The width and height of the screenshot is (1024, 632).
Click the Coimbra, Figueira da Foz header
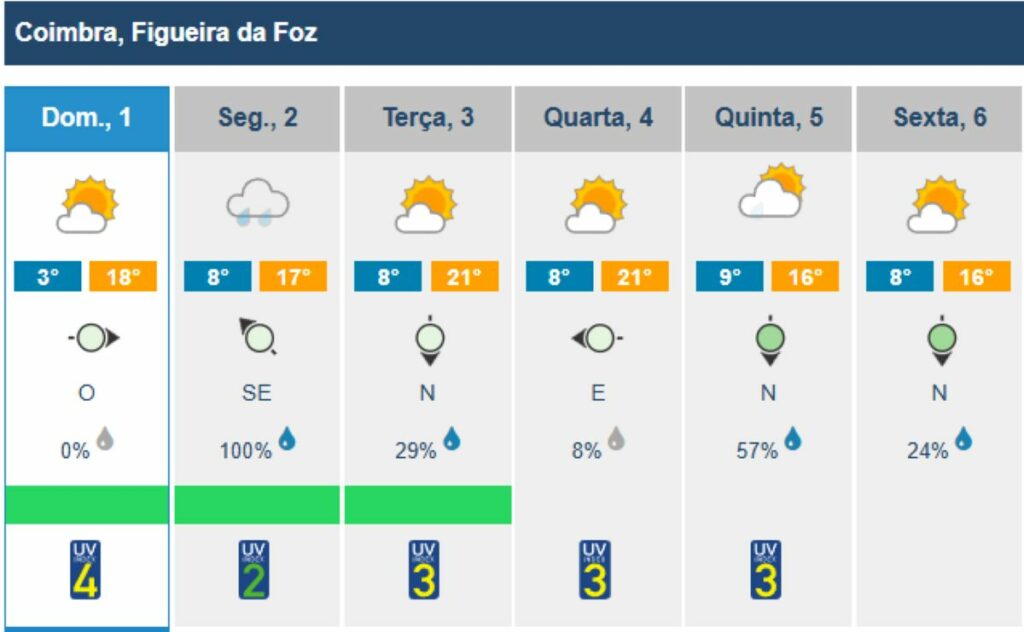pyautogui.click(x=167, y=33)
